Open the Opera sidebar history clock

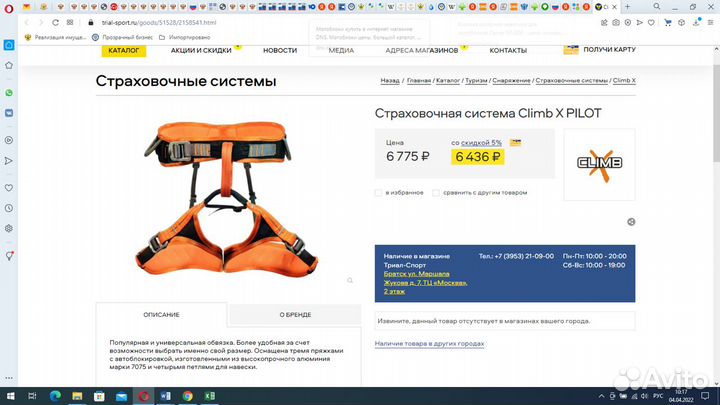(x=9, y=208)
